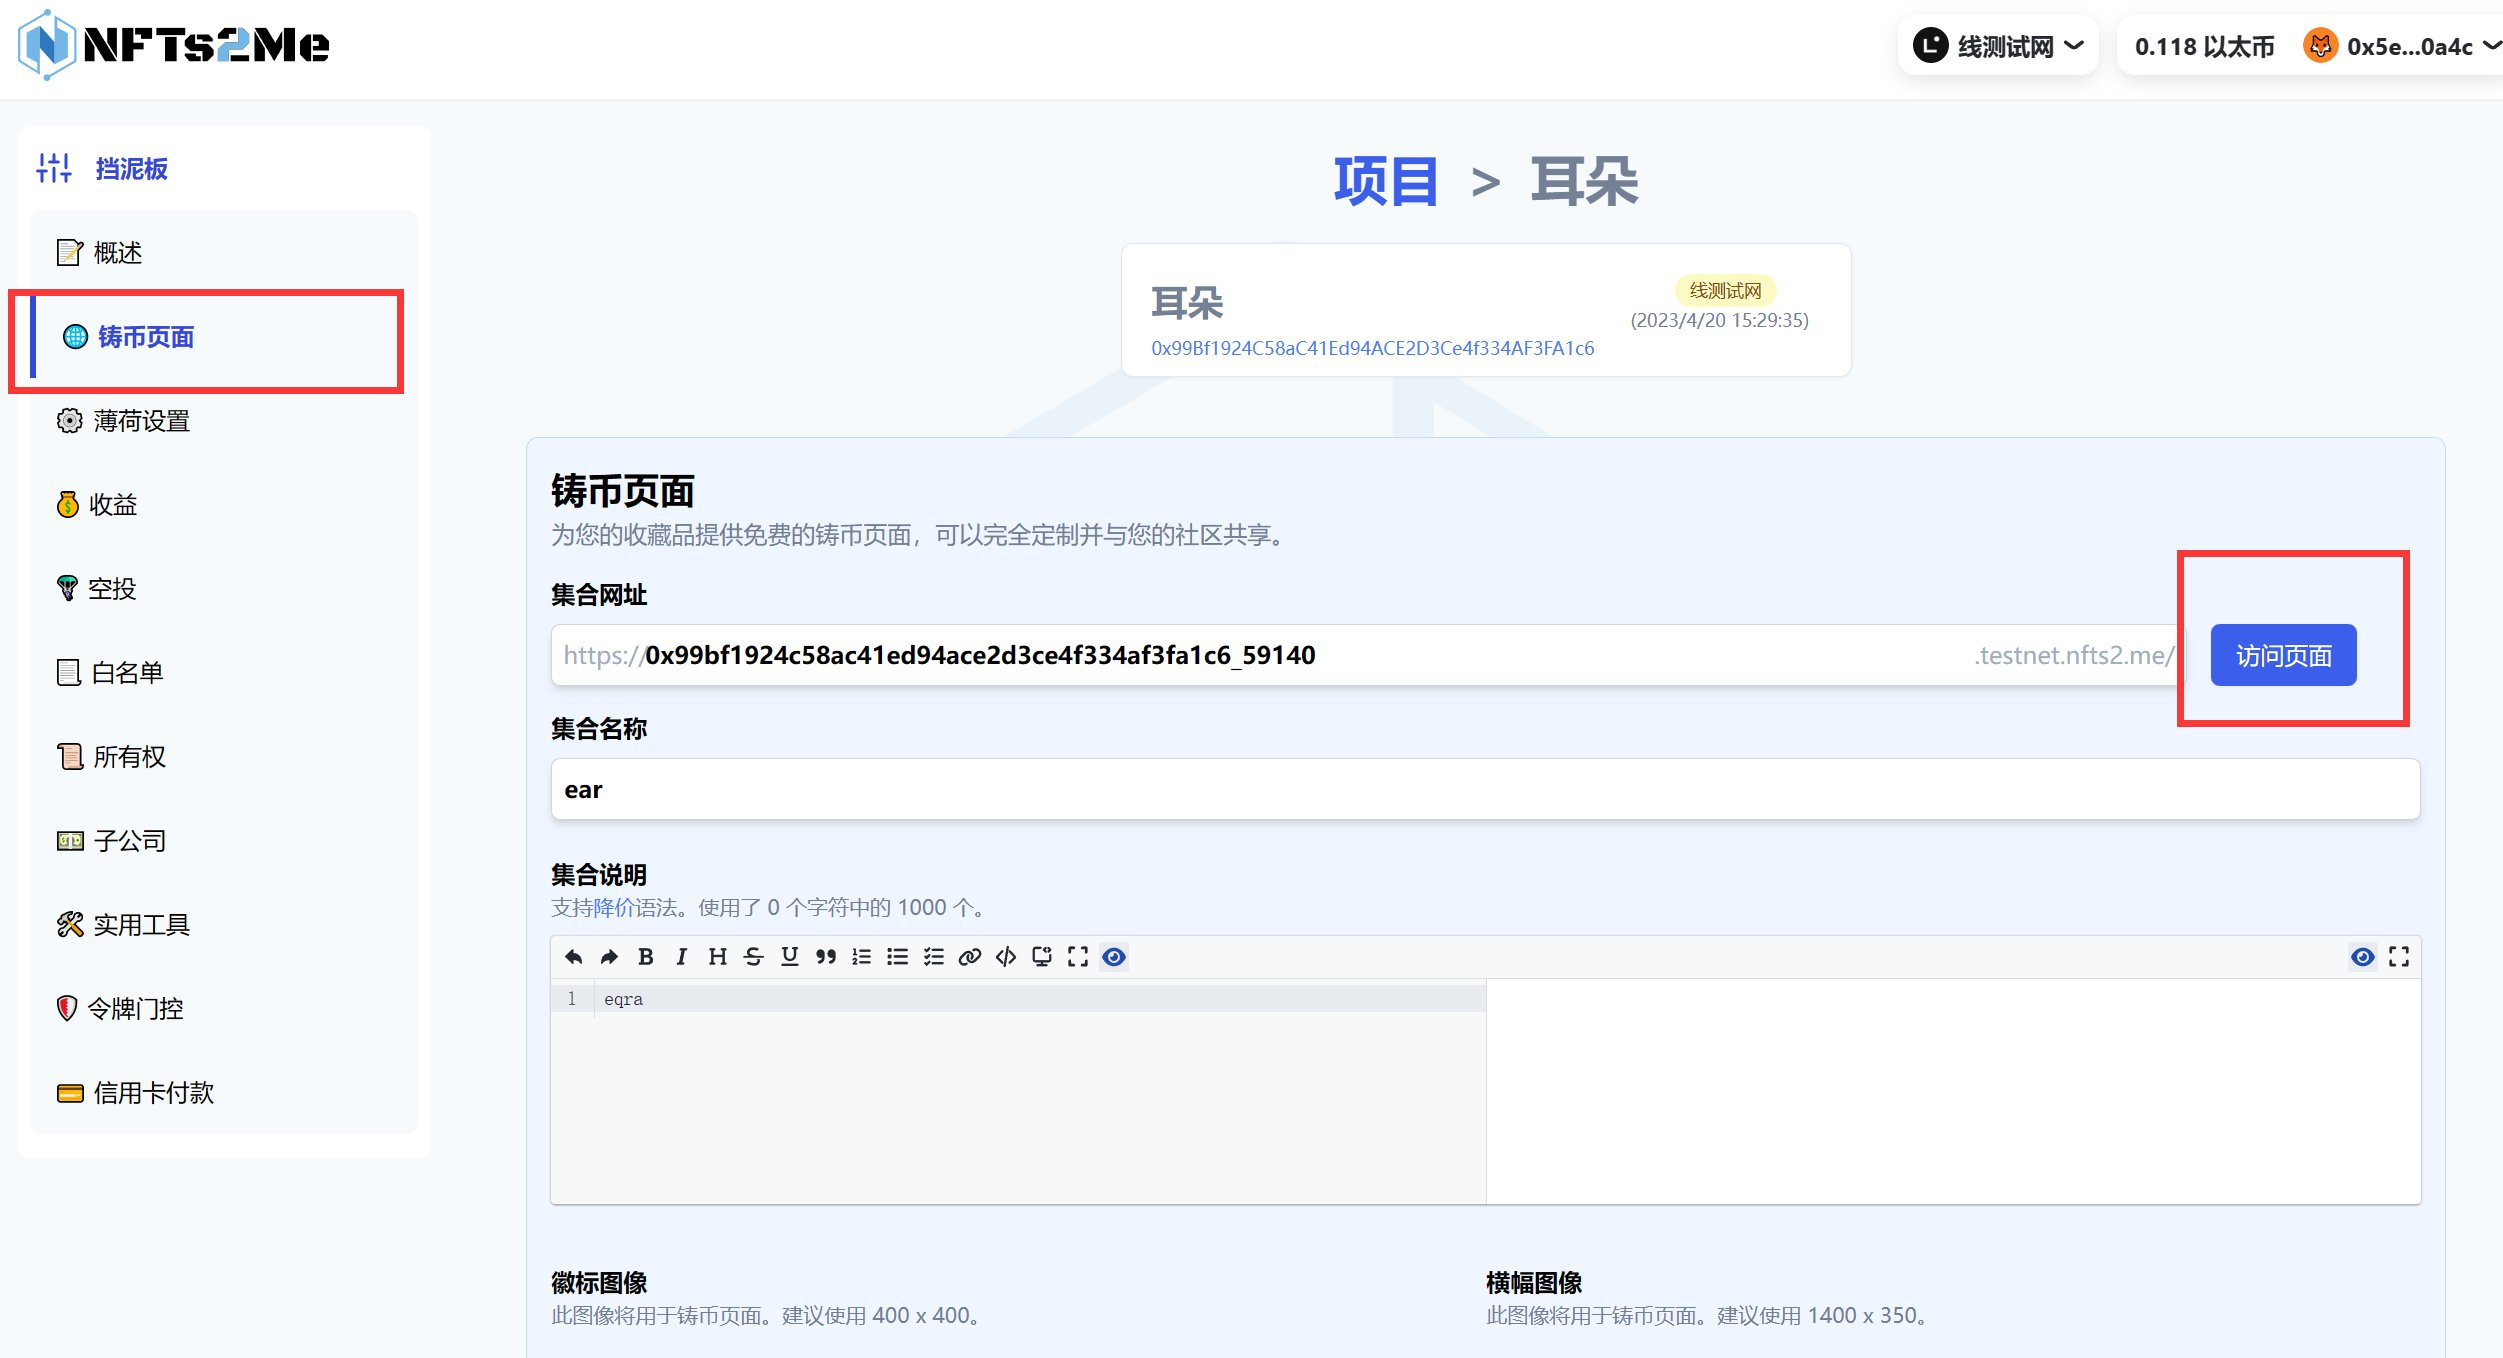Toggle preview eye in left editor toolbar

pos(1113,957)
